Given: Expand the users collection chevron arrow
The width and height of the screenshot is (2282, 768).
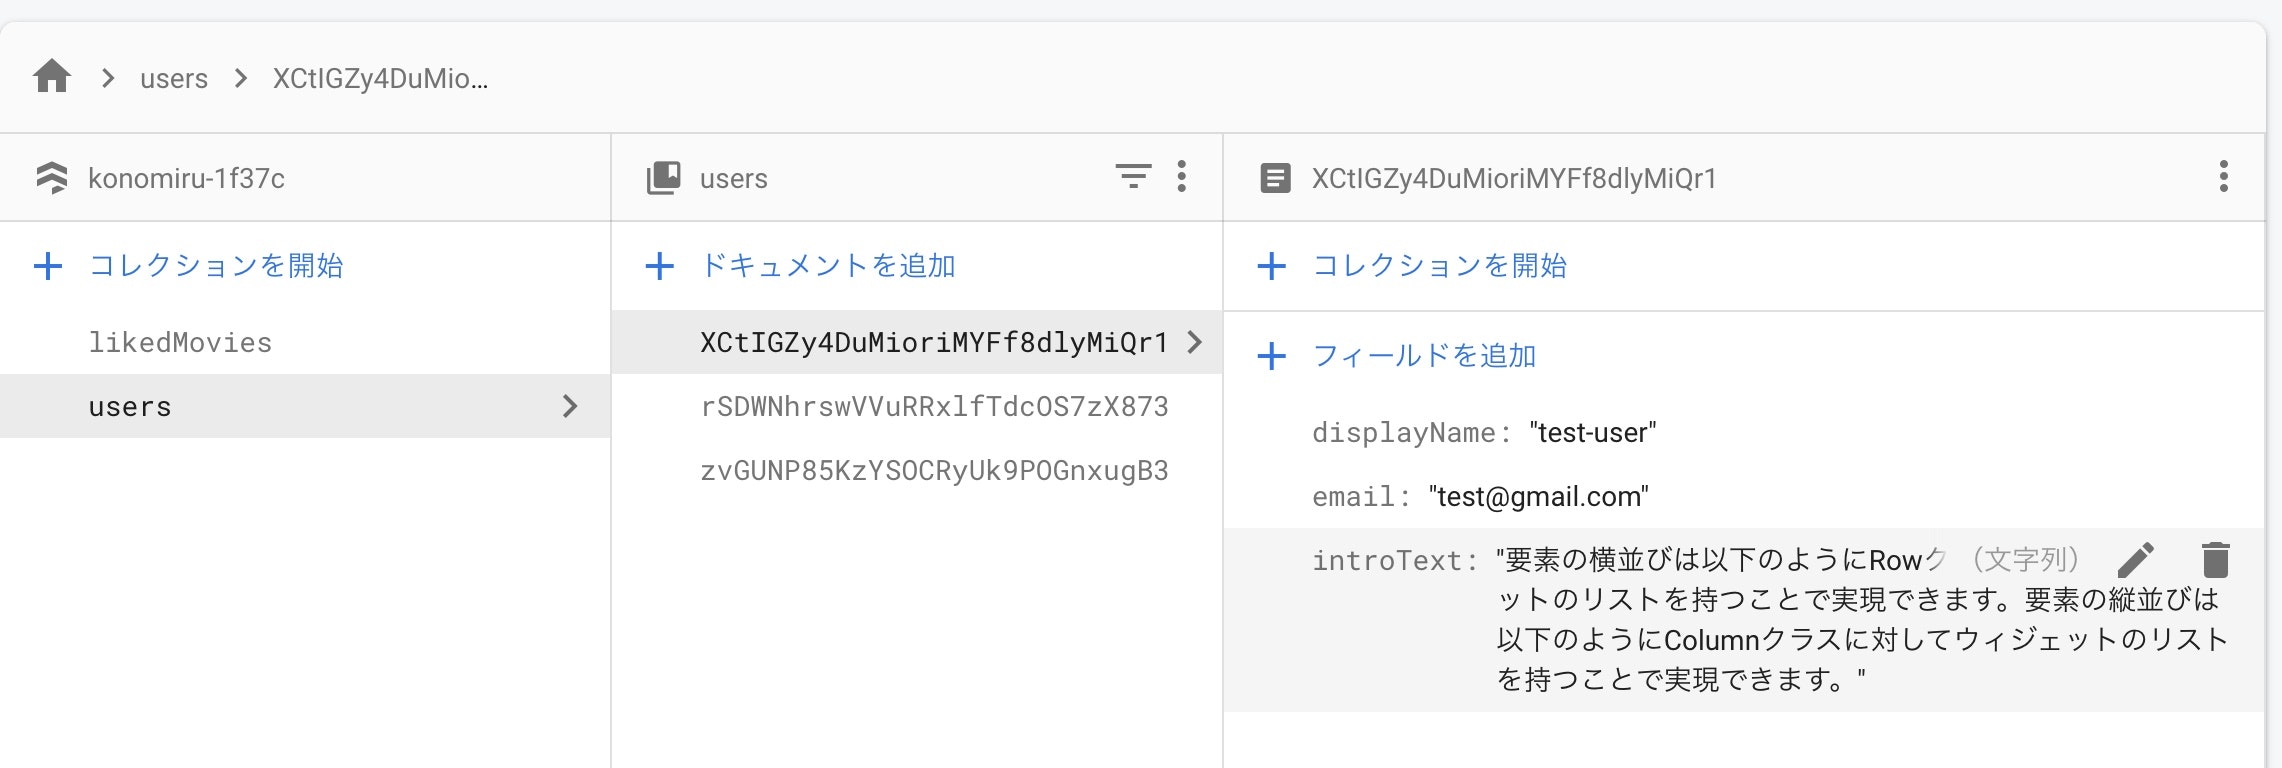Looking at the screenshot, I should tap(570, 406).
